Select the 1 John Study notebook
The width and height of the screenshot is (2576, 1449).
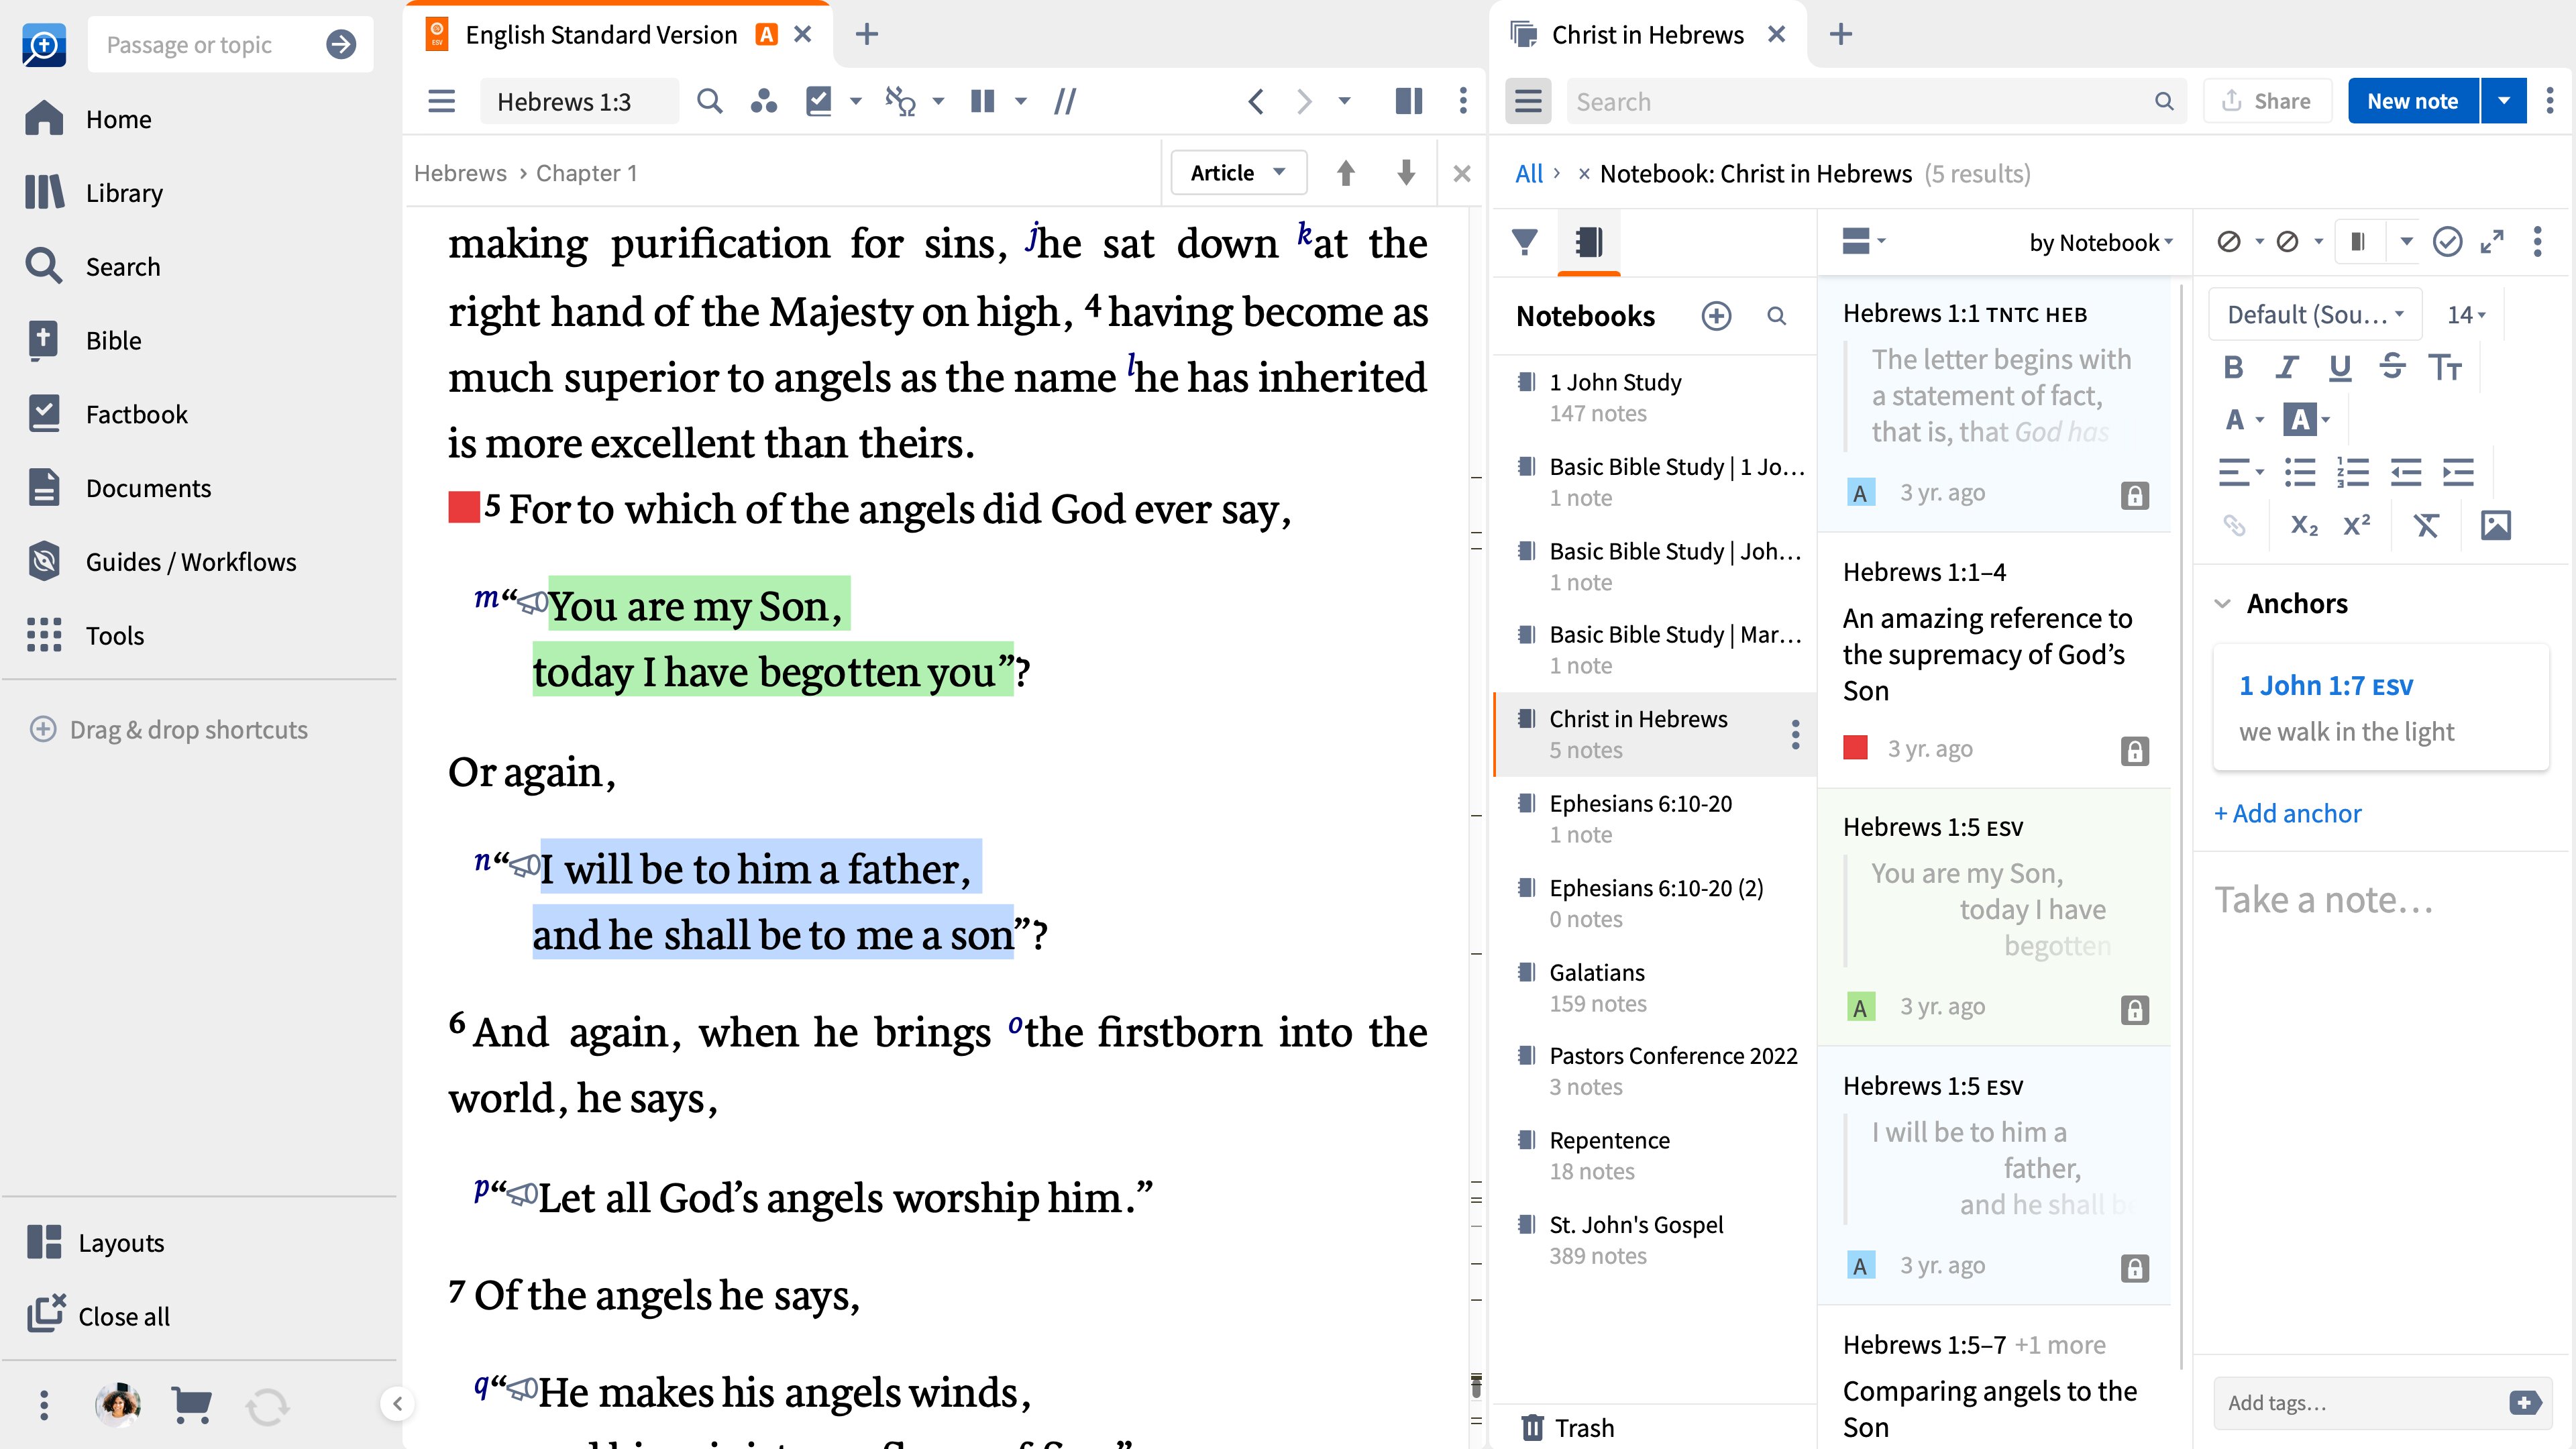(x=1655, y=397)
